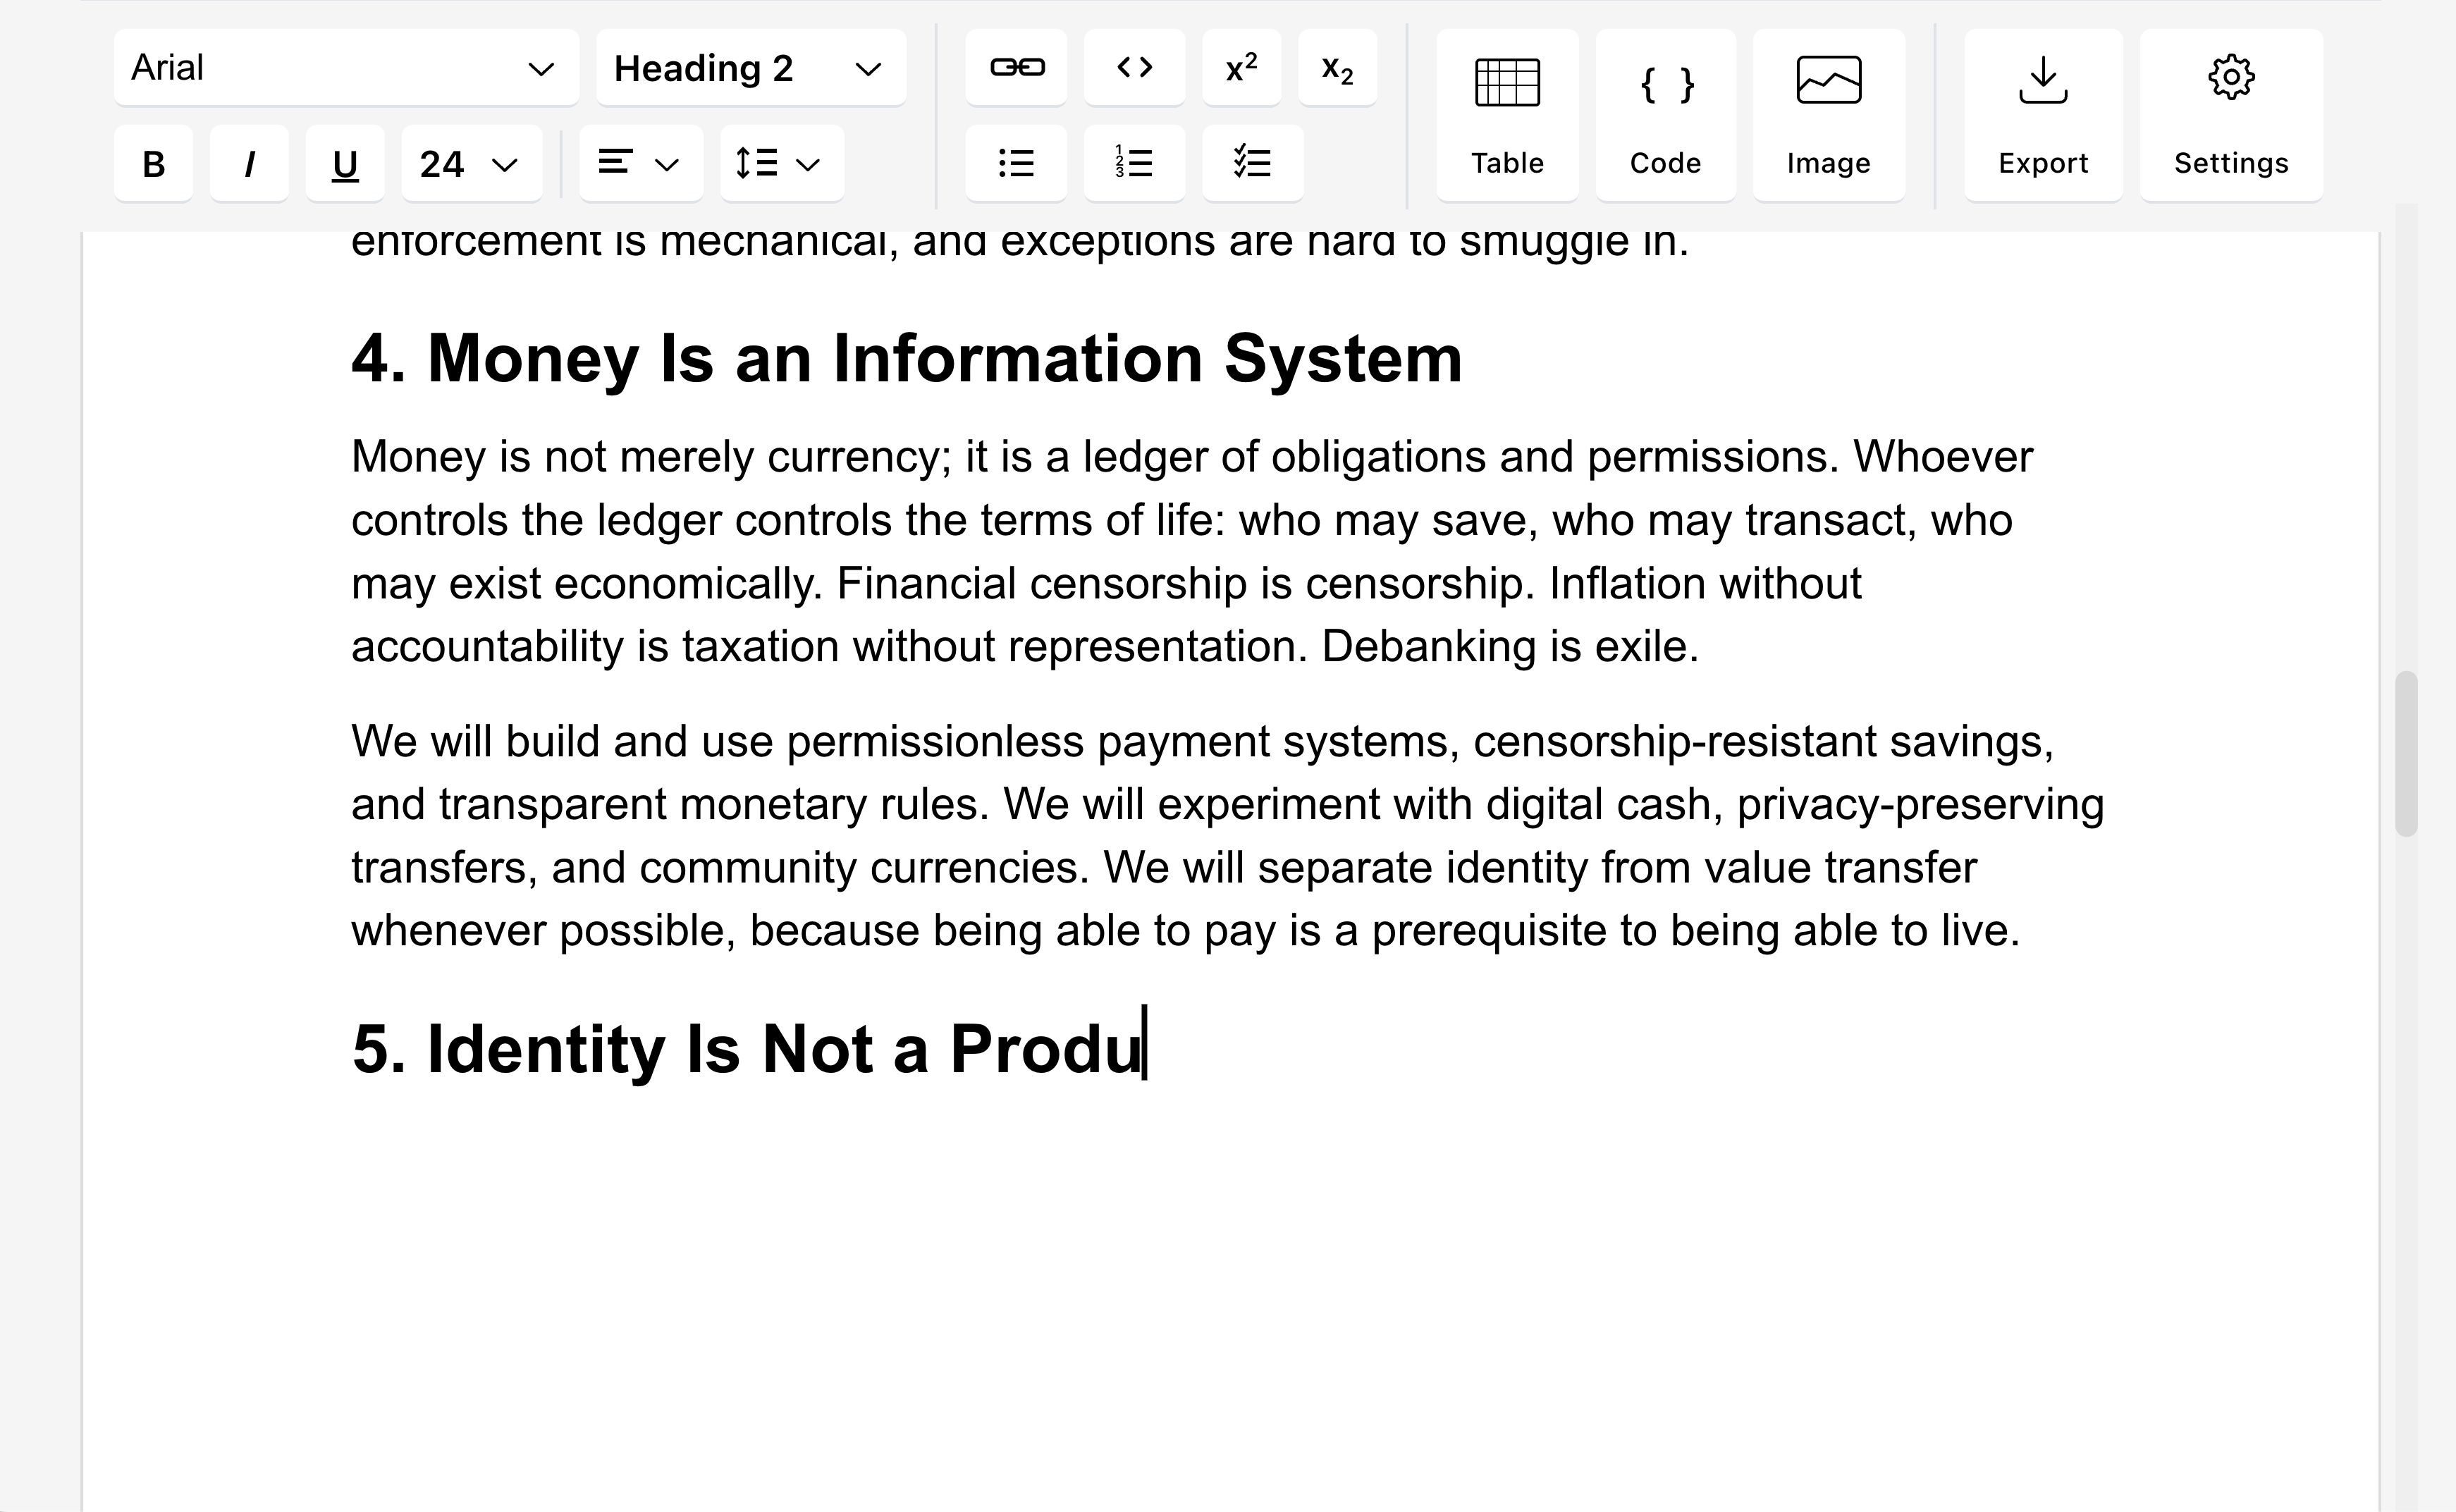Open the Arial font family dropdown
Screen dimensions: 2456x1512
[x=345, y=68]
